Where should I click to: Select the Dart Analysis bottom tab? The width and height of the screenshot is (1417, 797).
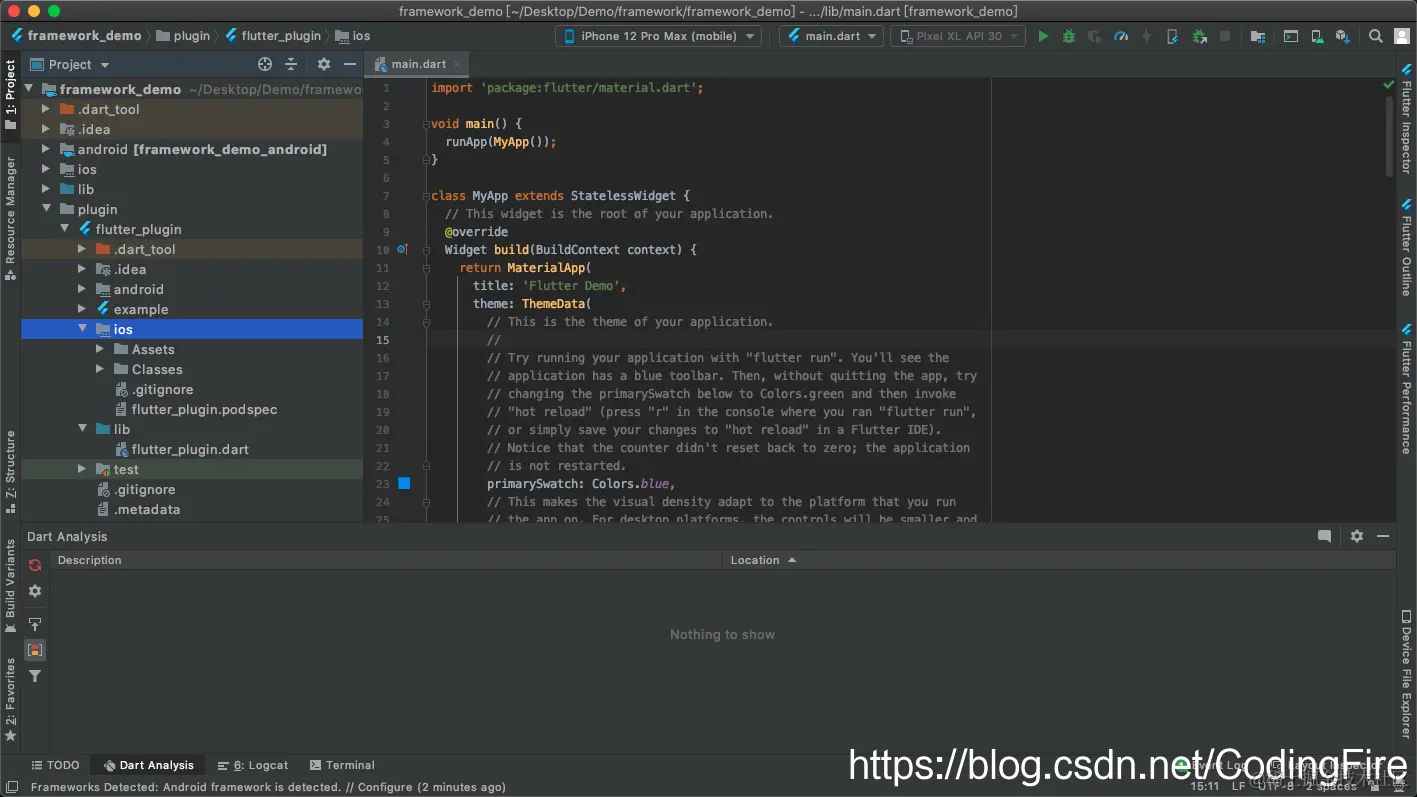point(148,765)
